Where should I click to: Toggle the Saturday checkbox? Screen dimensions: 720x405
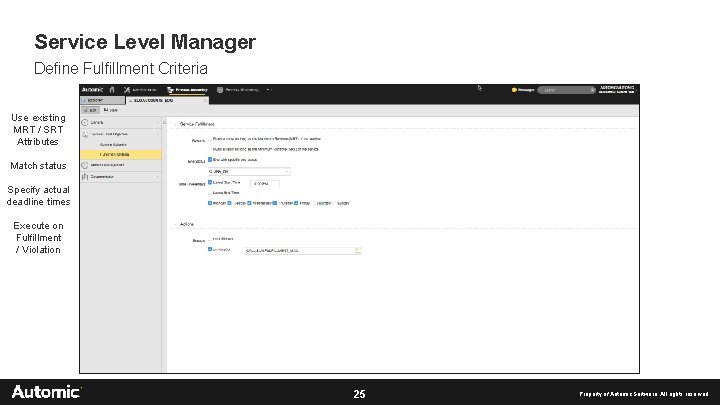coord(314,203)
